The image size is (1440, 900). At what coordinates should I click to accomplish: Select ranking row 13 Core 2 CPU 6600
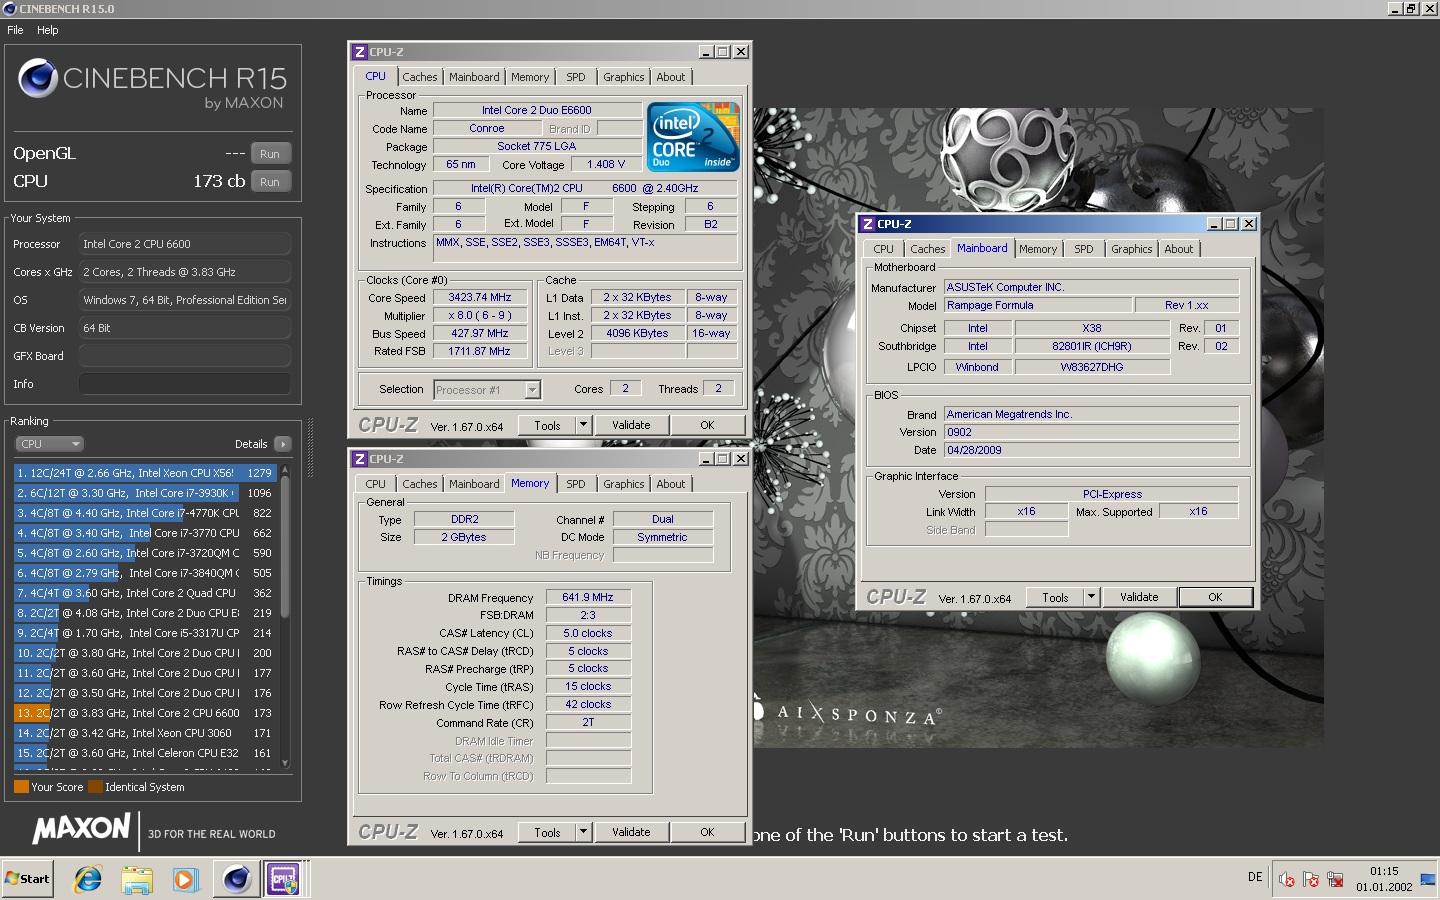[x=145, y=713]
